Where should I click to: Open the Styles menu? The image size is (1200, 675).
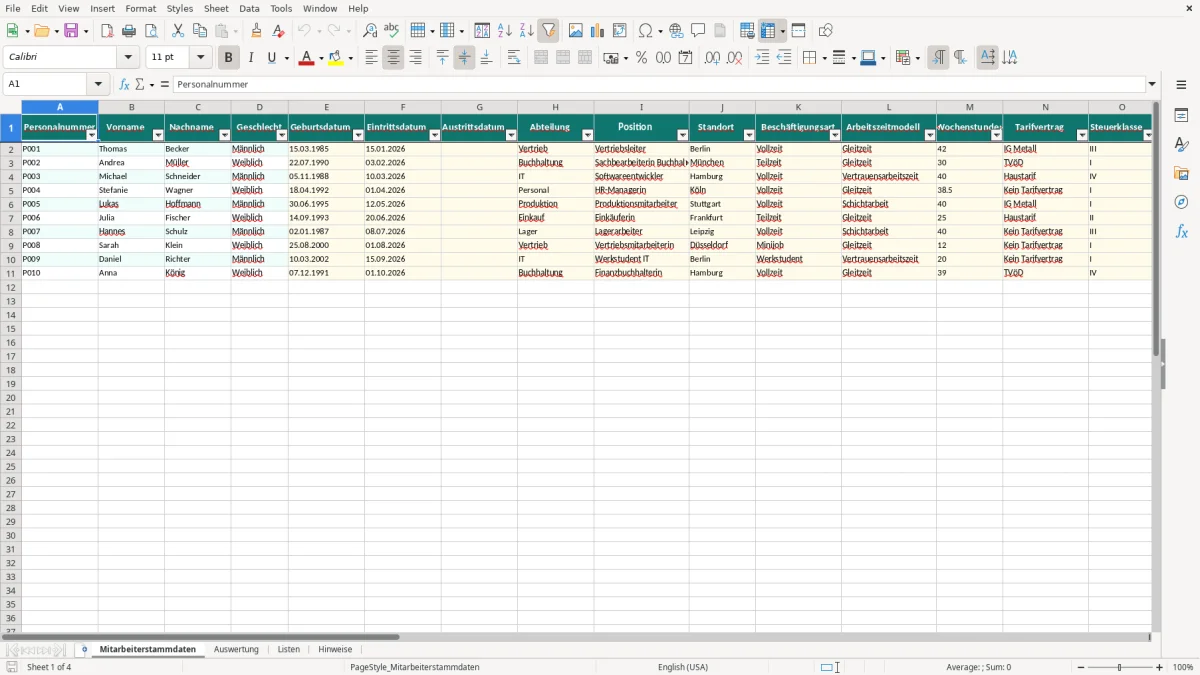click(x=180, y=8)
